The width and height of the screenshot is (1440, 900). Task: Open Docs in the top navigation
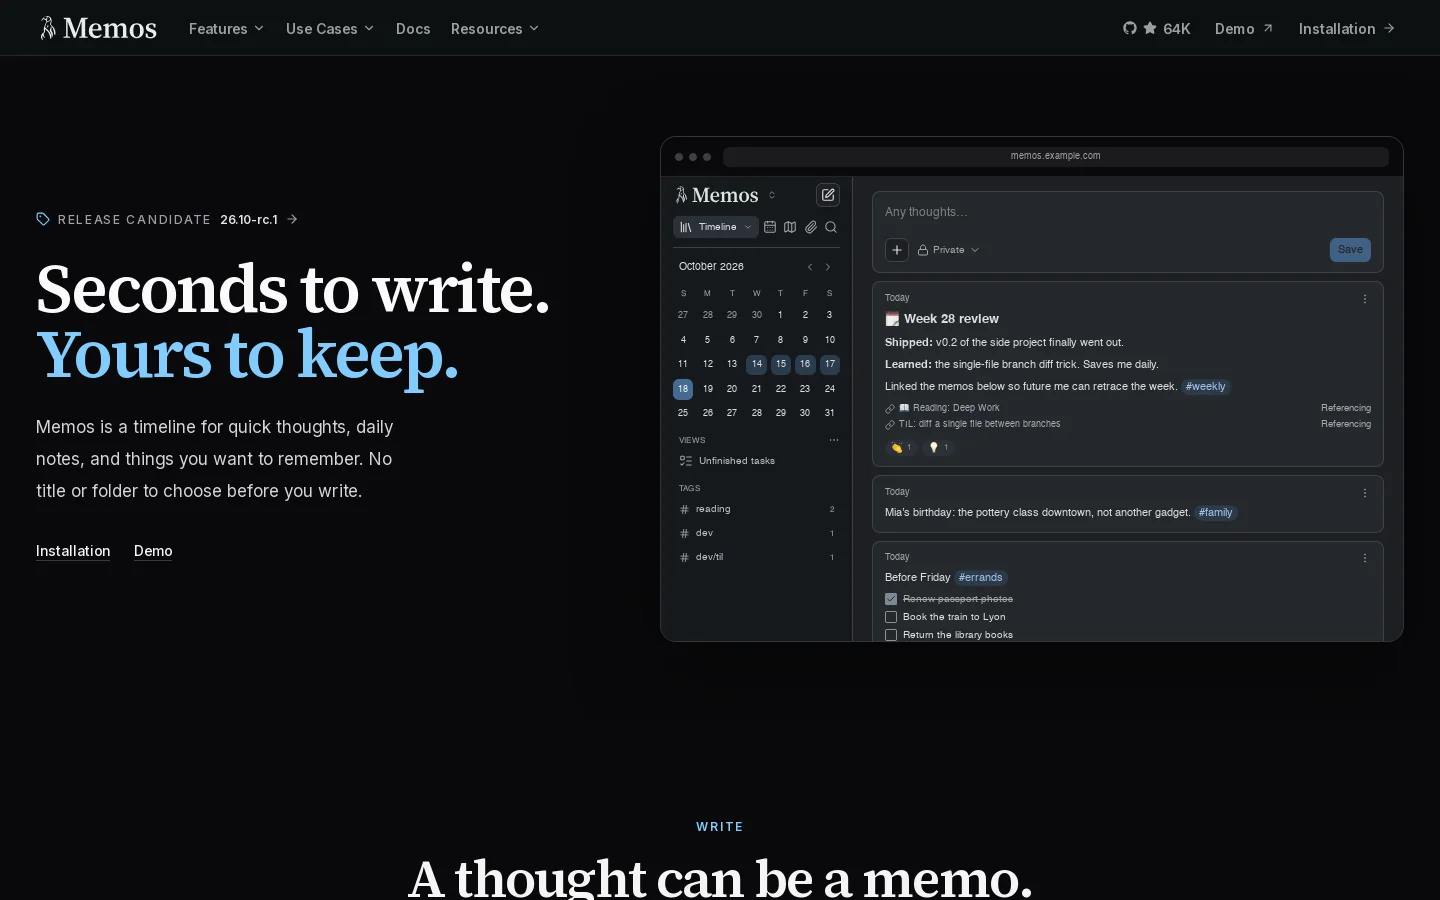click(x=413, y=29)
